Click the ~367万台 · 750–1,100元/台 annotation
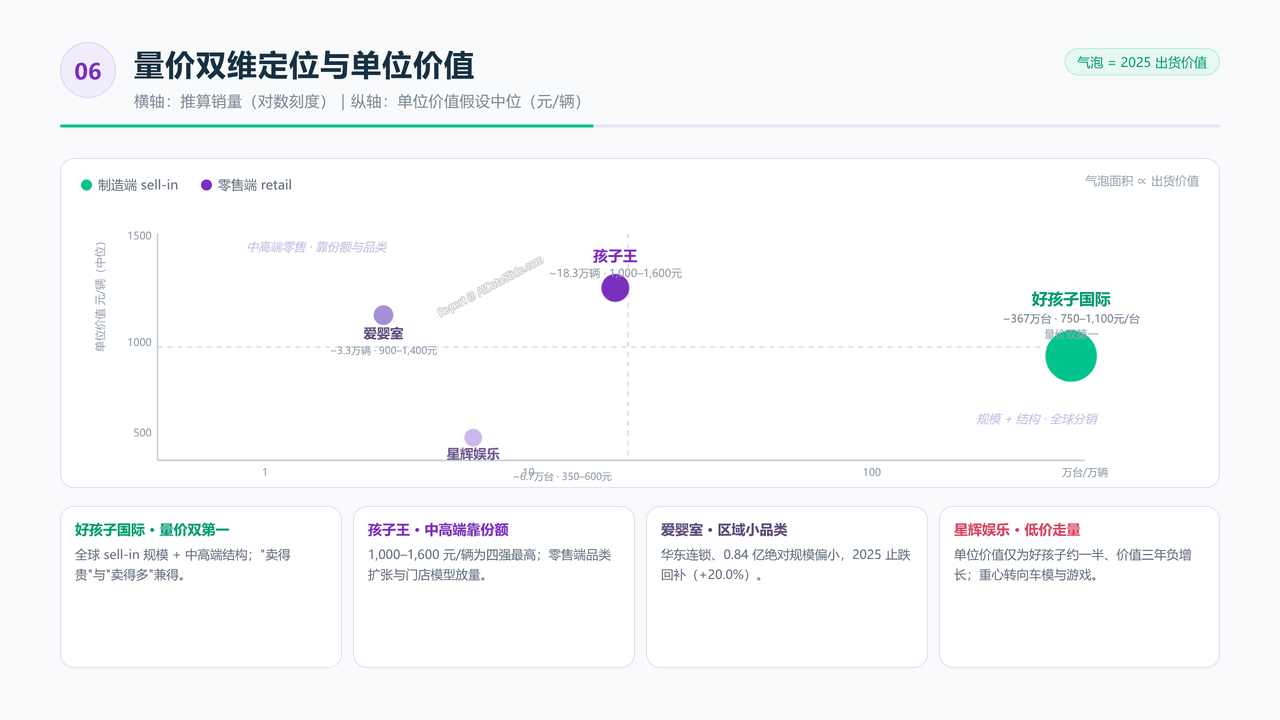The image size is (1280, 720). pyautogui.click(x=1071, y=319)
